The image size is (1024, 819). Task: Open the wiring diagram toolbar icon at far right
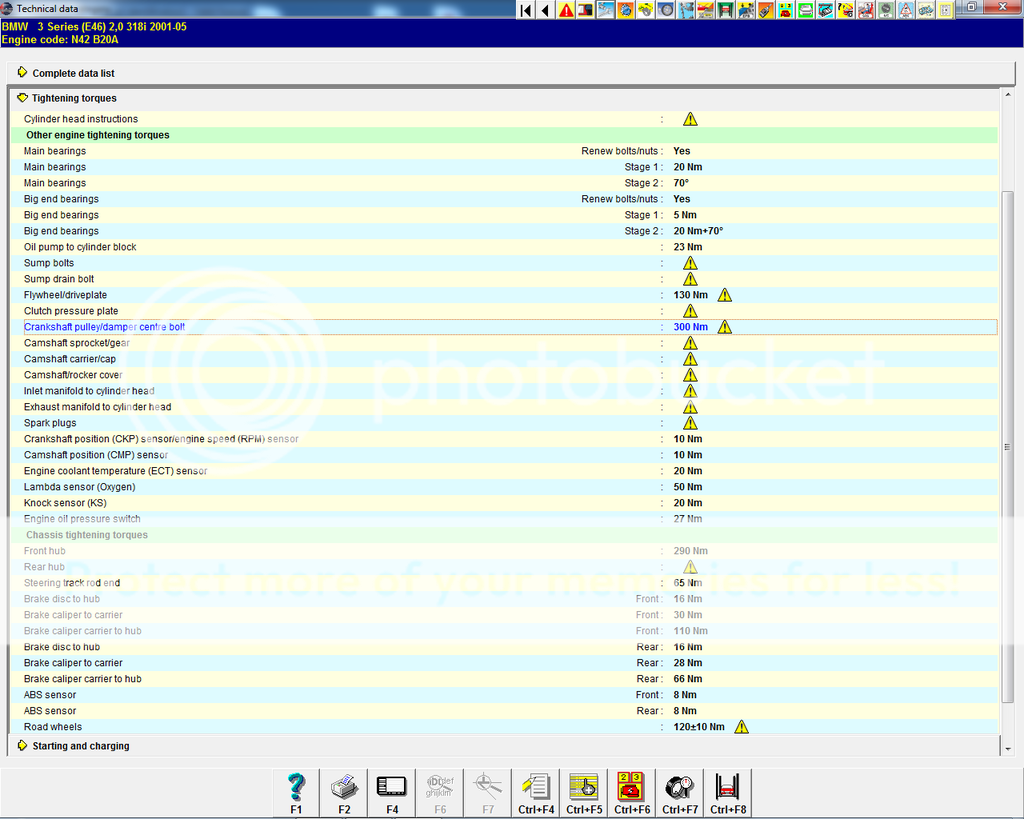945,10
